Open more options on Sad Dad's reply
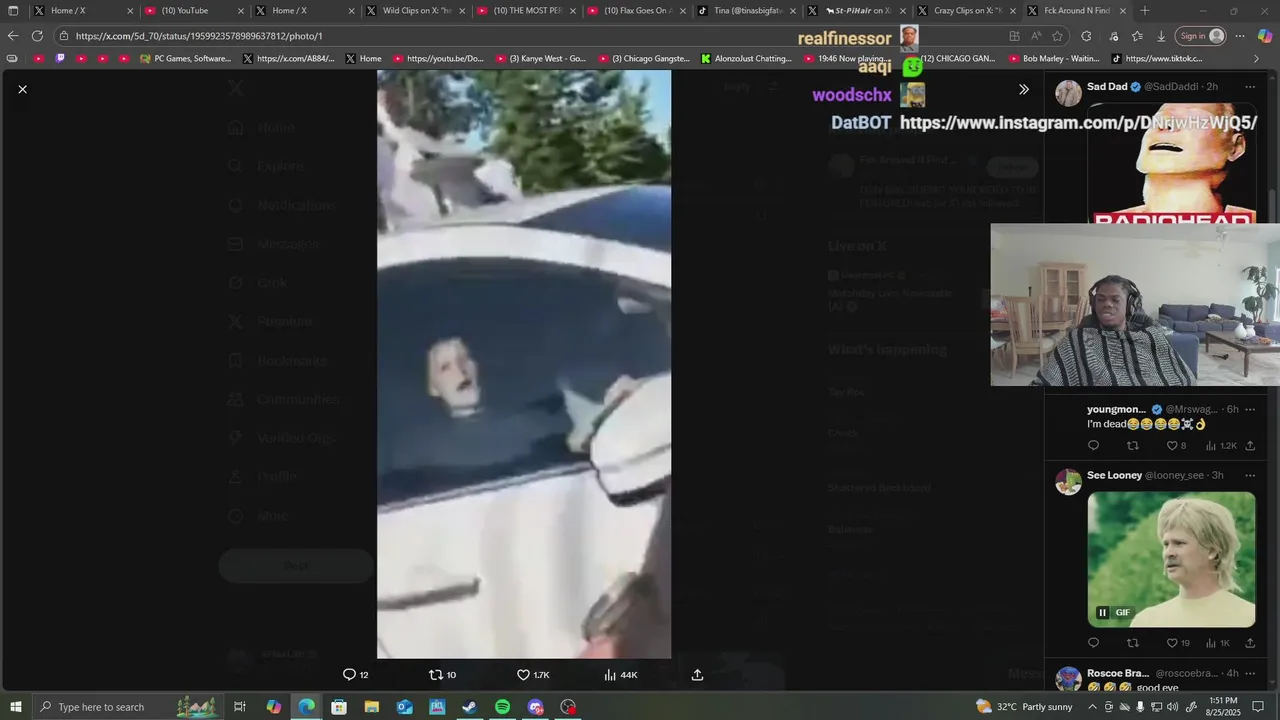 [x=1249, y=87]
